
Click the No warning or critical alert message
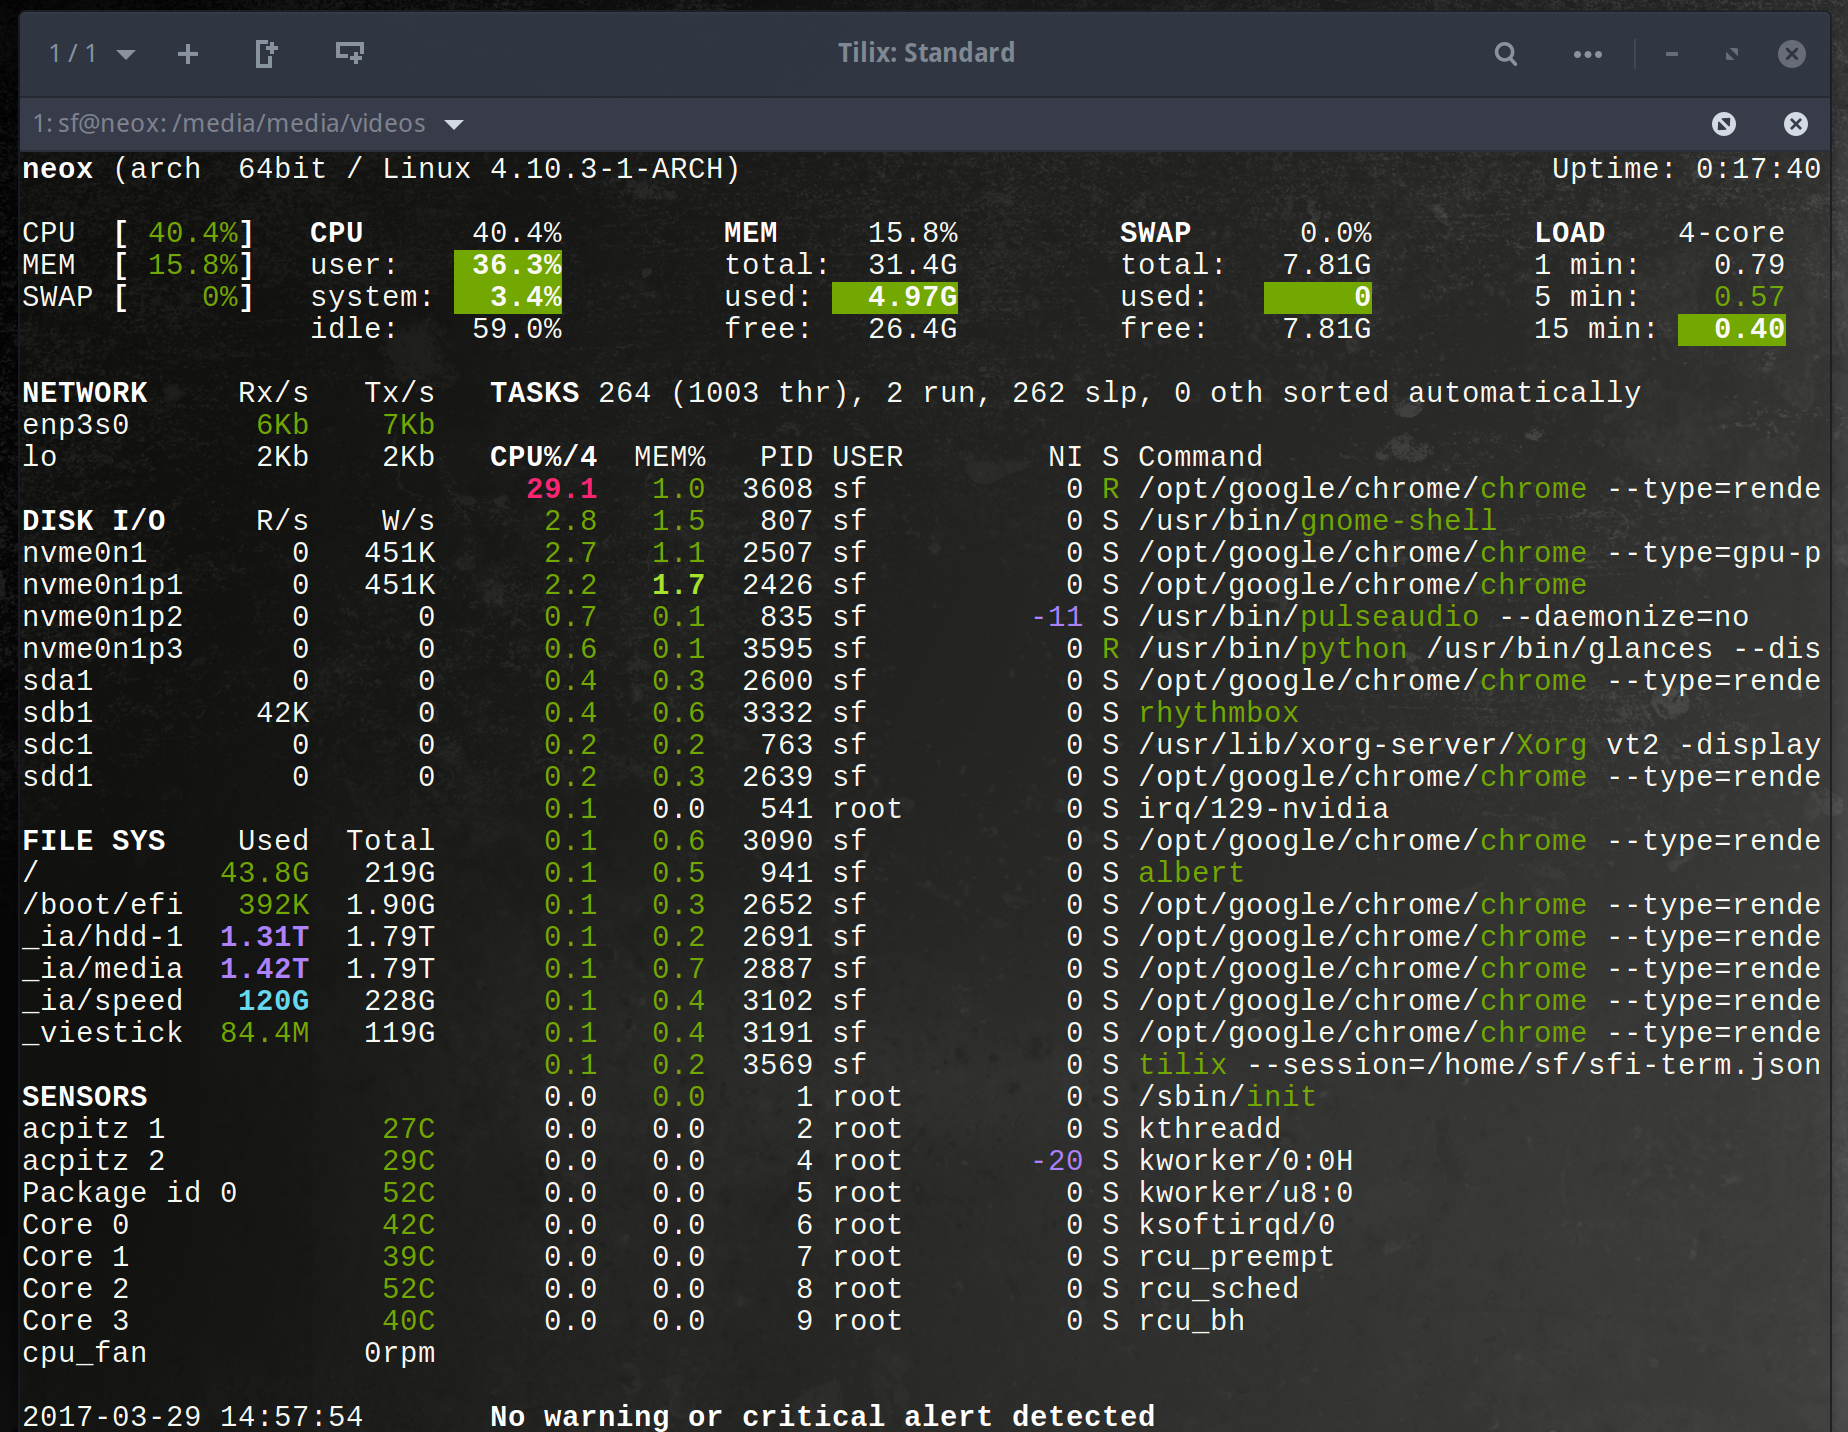point(823,1416)
